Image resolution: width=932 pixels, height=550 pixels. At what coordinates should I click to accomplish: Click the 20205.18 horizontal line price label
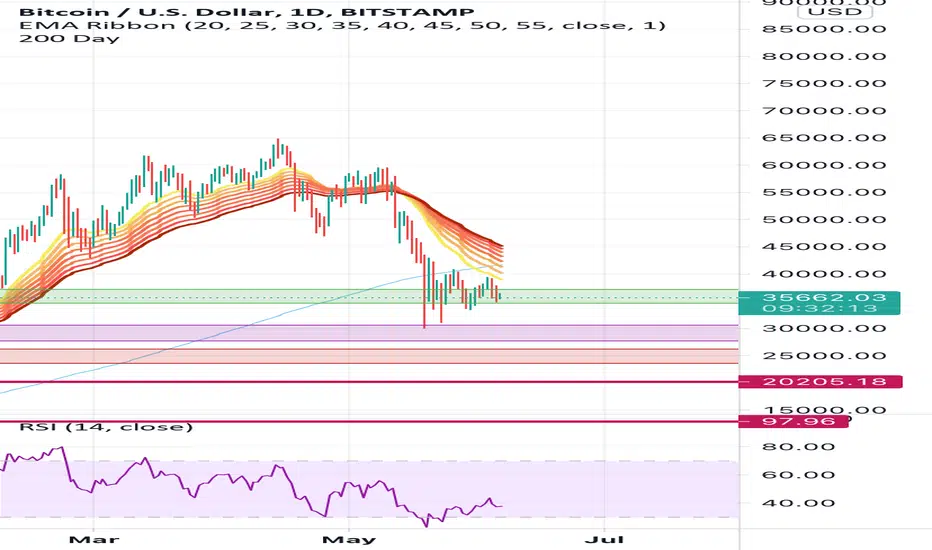(820, 381)
